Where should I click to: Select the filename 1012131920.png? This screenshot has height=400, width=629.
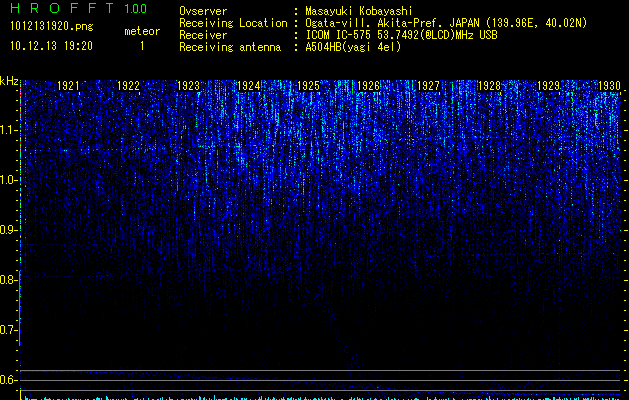pos(52,26)
